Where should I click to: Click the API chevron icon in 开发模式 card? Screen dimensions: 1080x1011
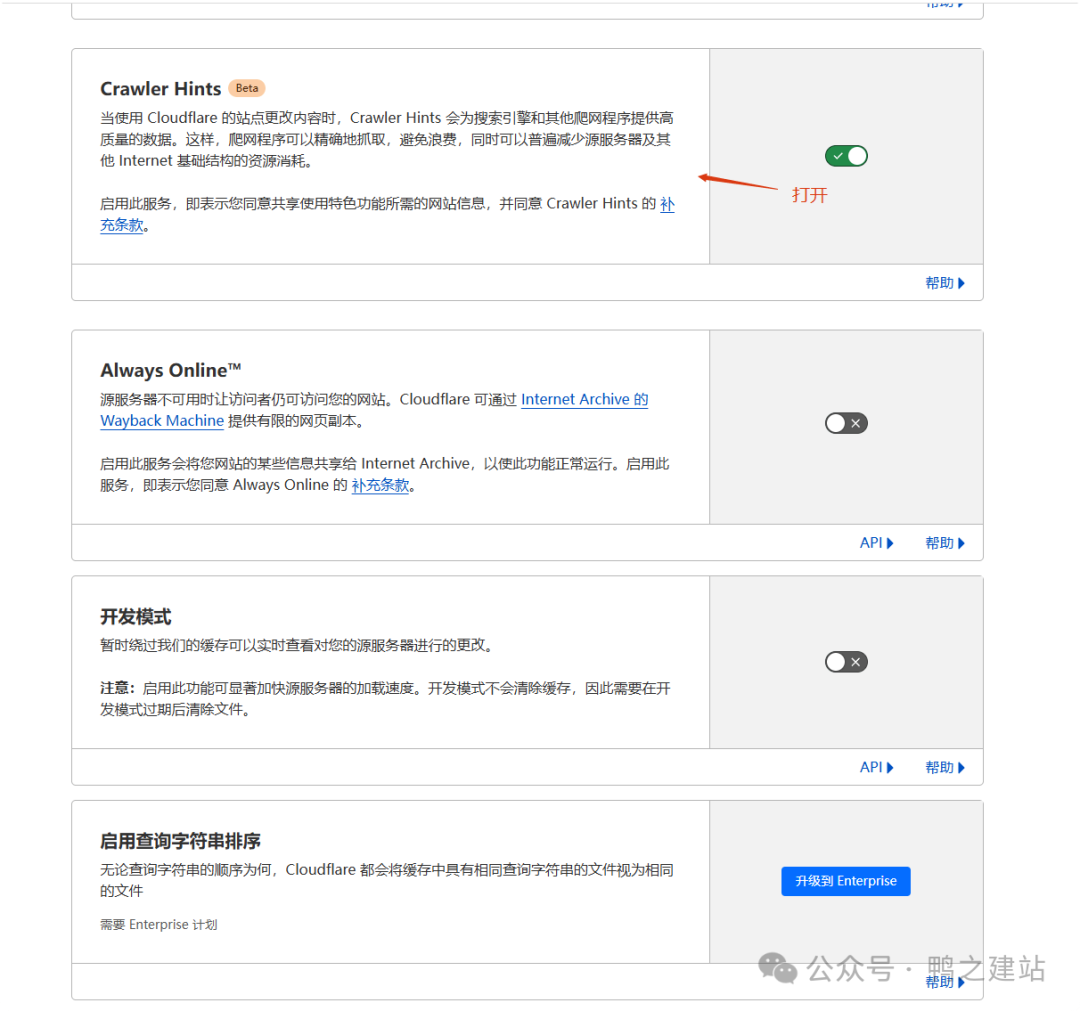(891, 767)
